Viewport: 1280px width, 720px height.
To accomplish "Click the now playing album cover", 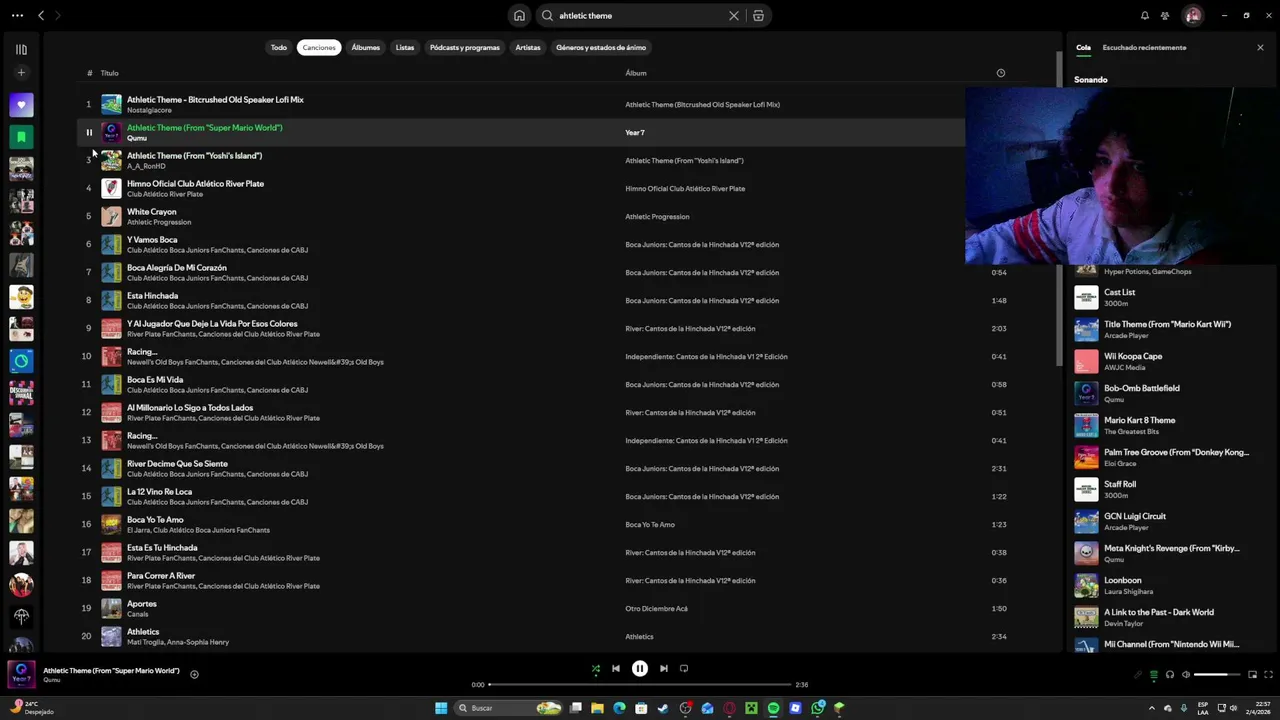I will click(x=21, y=675).
